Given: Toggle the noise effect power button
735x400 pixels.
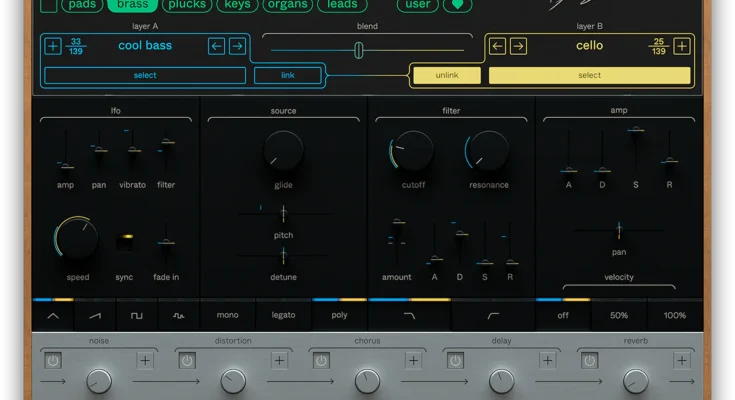Looking at the screenshot, I should tap(52, 360).
